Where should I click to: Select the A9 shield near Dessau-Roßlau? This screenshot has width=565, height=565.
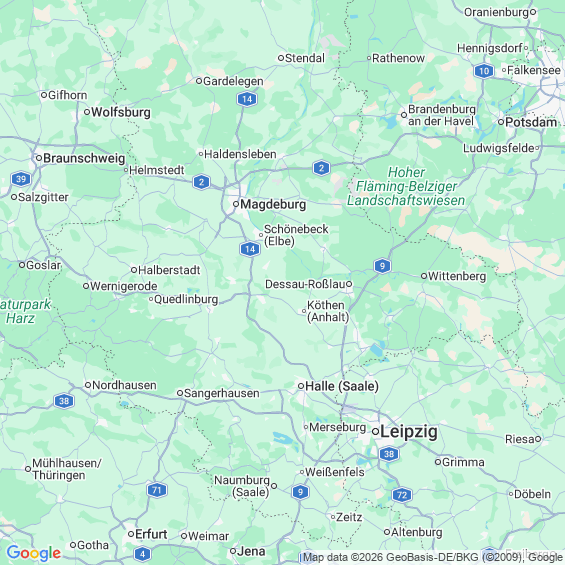click(x=382, y=266)
